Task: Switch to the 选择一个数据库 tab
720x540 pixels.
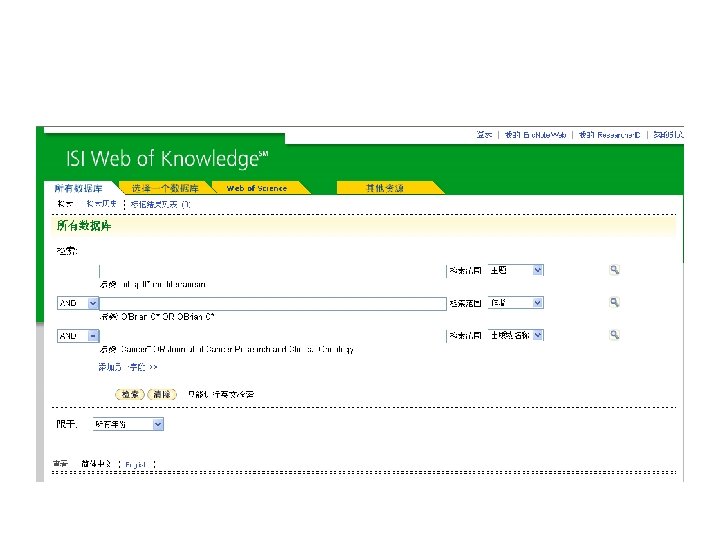Action: click(x=165, y=188)
